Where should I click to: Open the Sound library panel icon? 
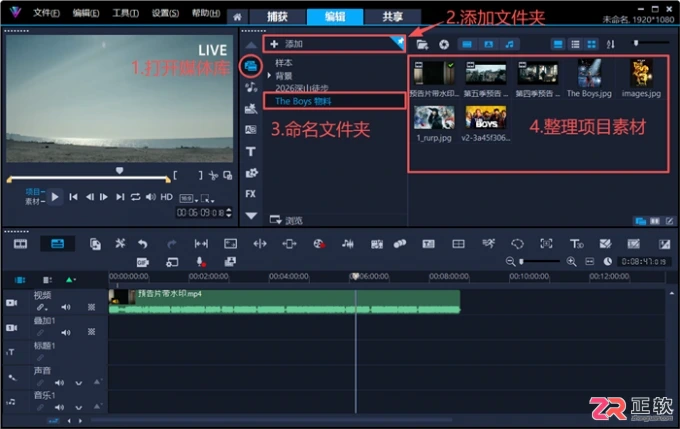[x=251, y=87]
